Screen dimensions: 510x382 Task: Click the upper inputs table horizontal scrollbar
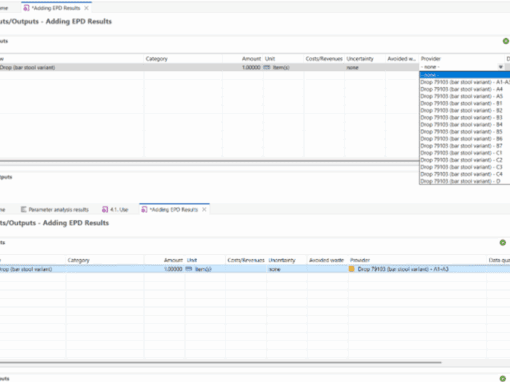point(209,161)
